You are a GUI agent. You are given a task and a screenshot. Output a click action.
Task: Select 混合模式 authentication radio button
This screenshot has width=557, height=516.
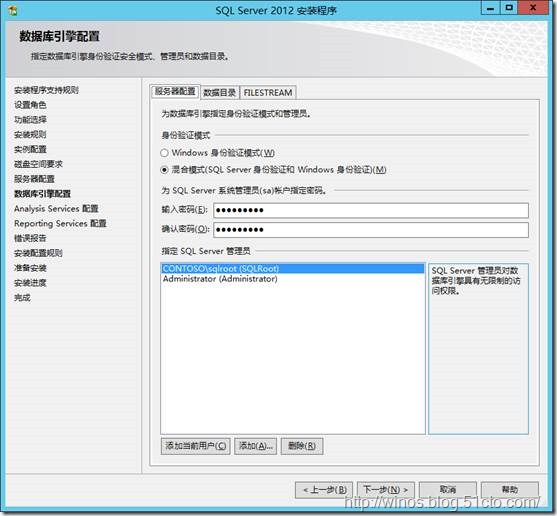click(164, 170)
